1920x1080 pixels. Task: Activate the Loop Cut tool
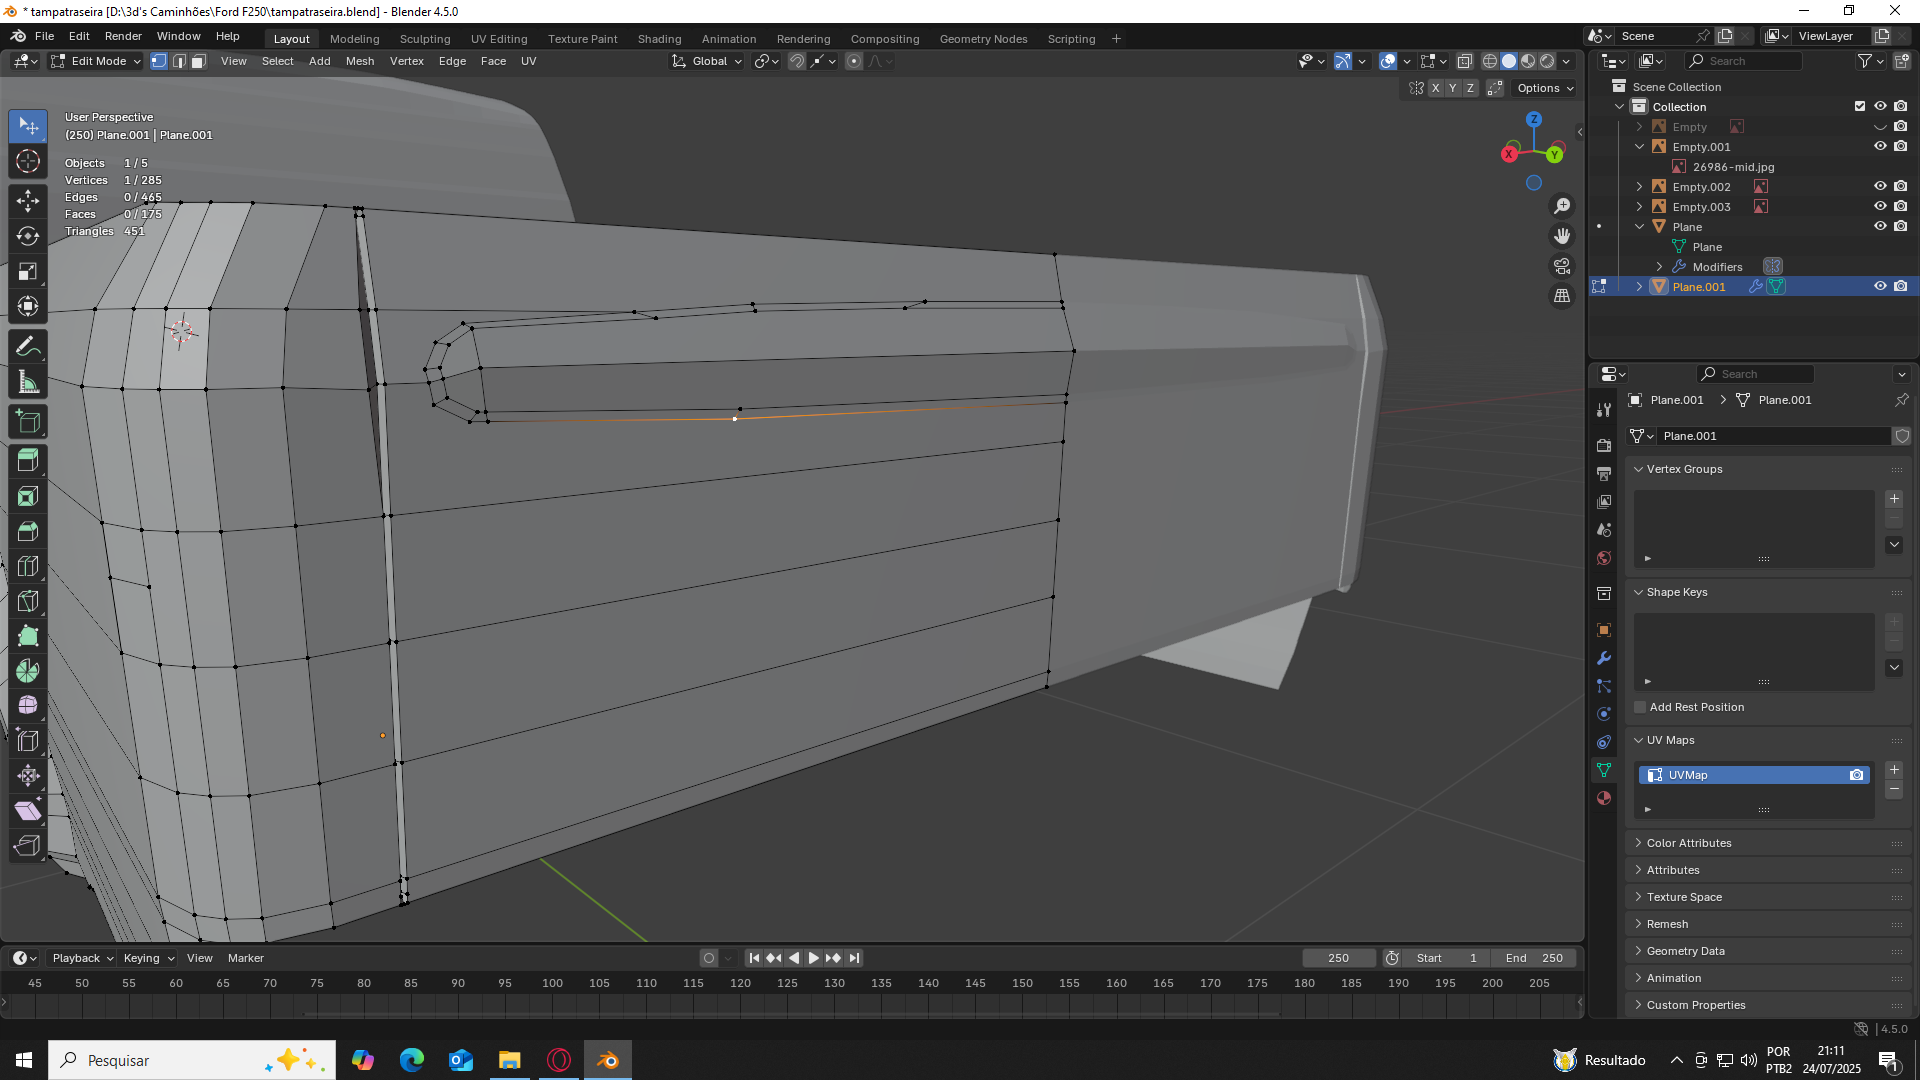(x=28, y=566)
